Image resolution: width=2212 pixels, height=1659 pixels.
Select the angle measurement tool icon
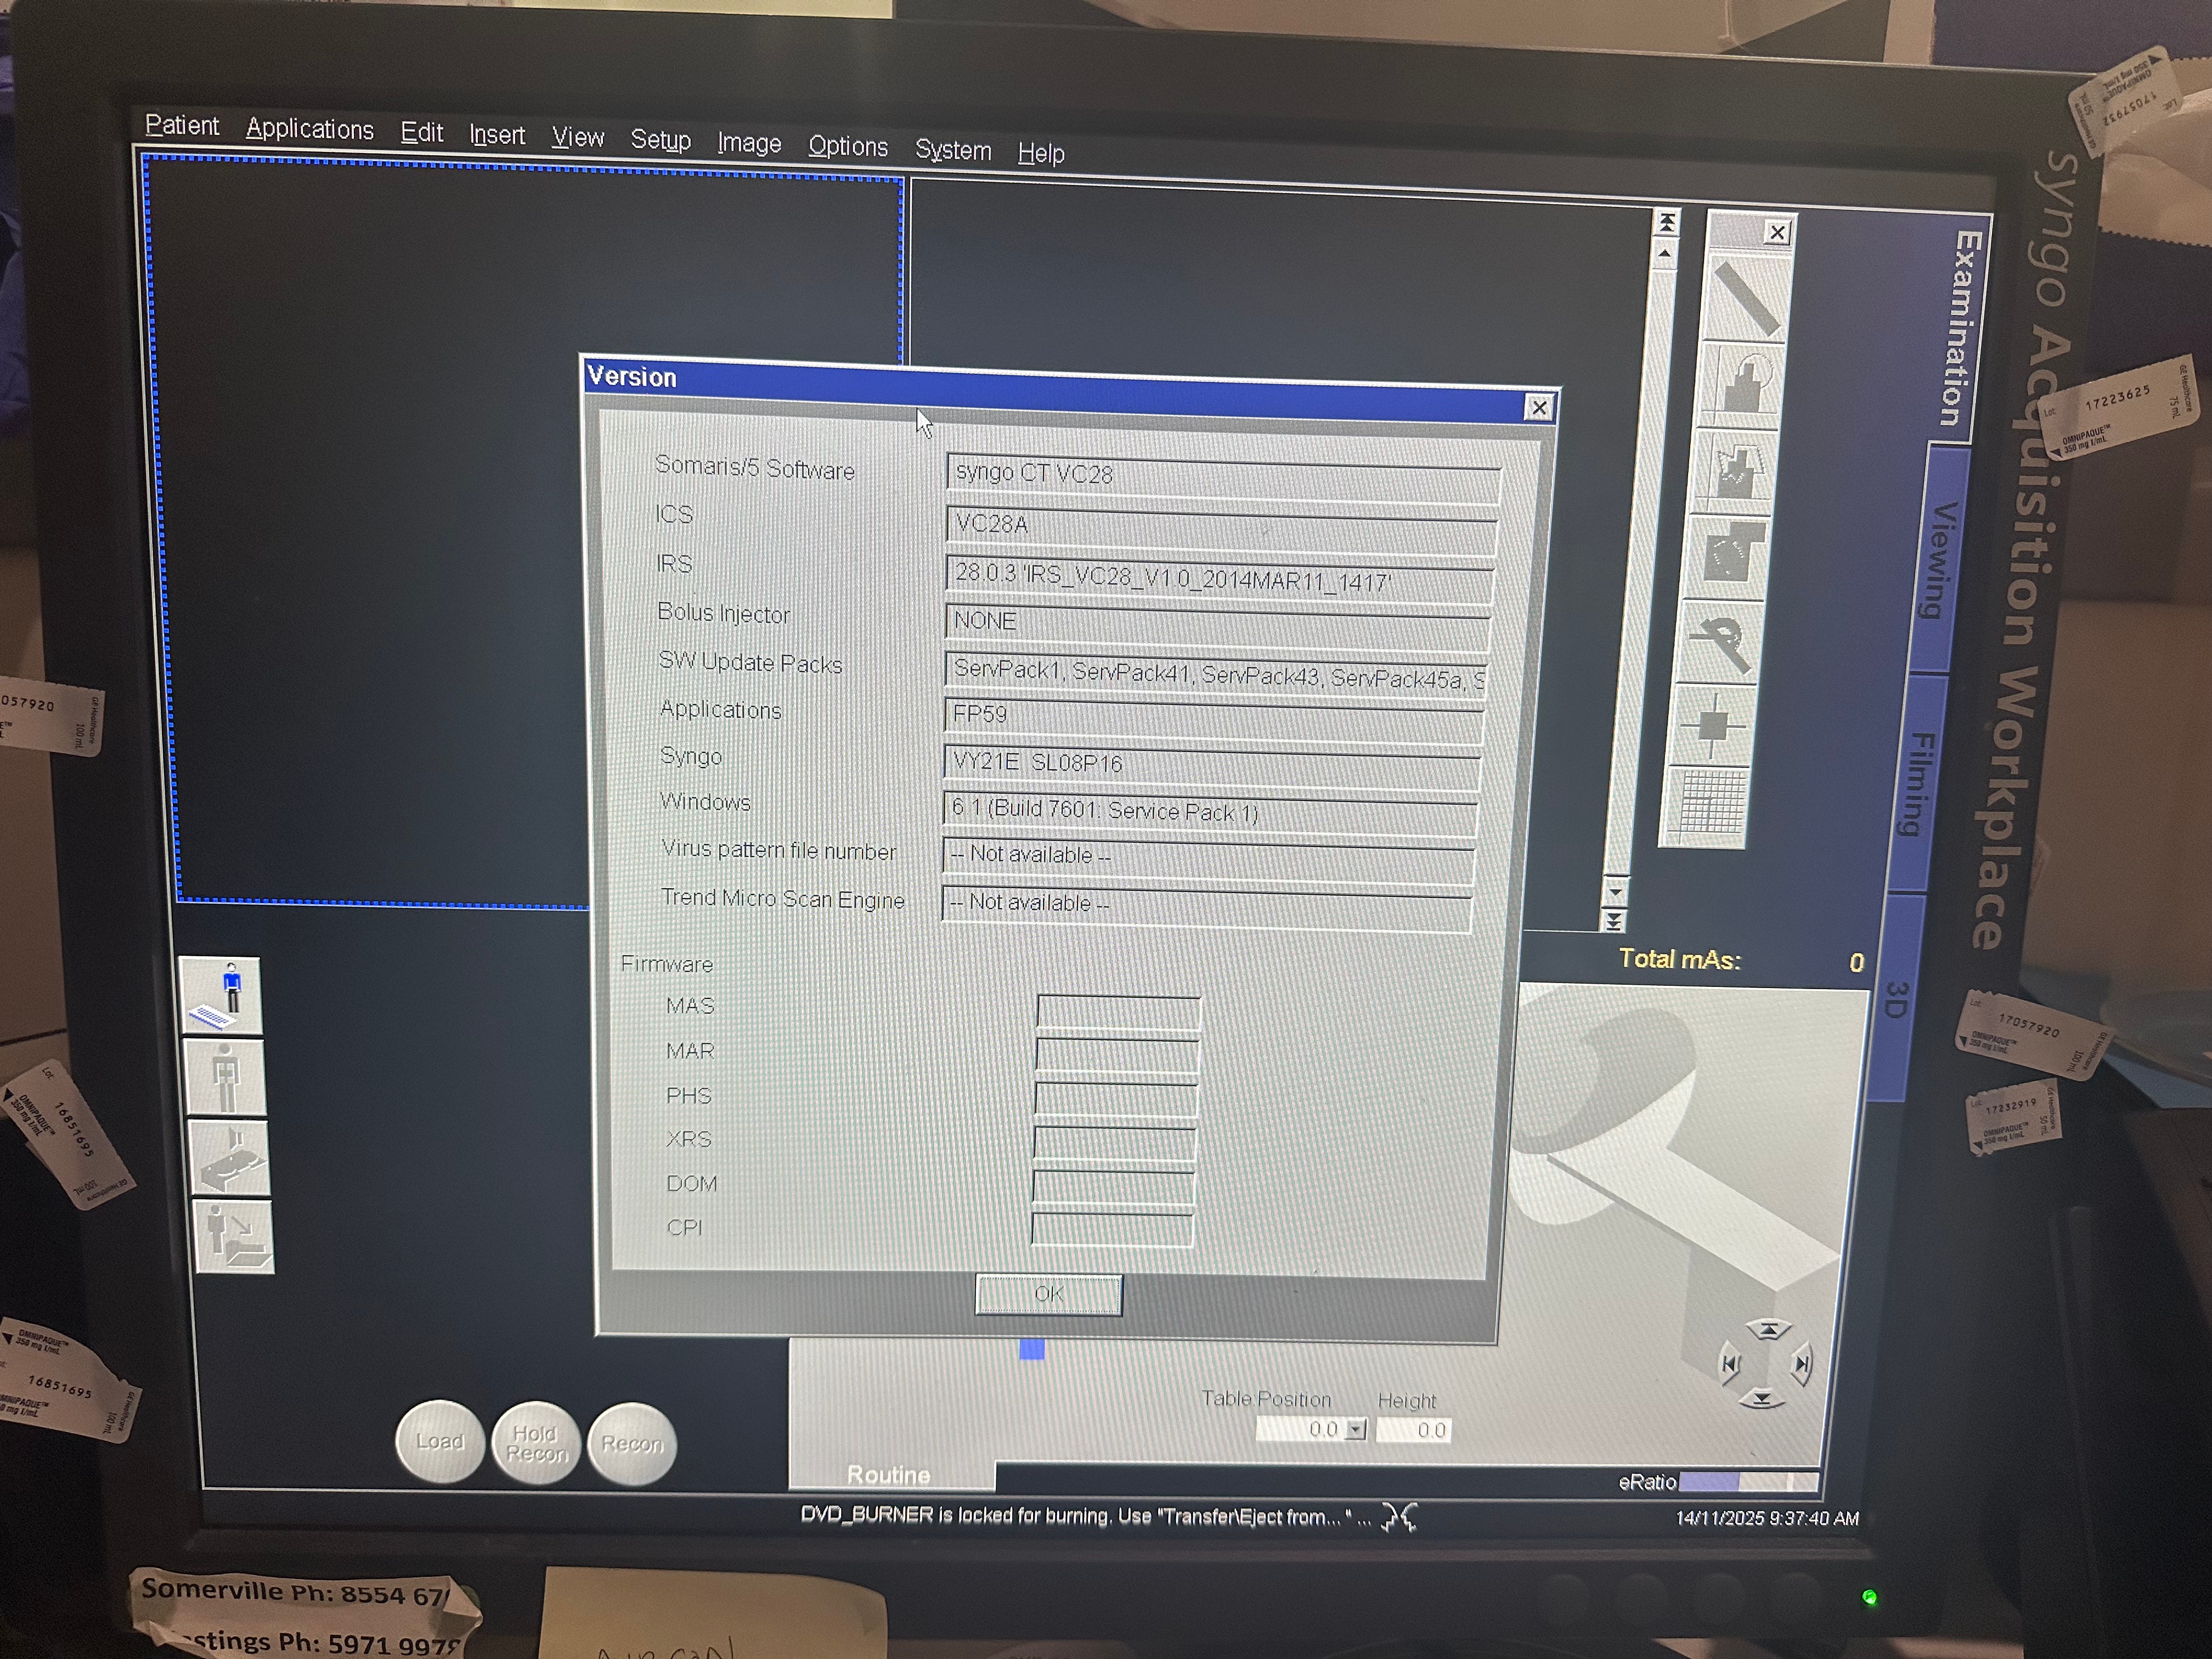tap(1722, 641)
